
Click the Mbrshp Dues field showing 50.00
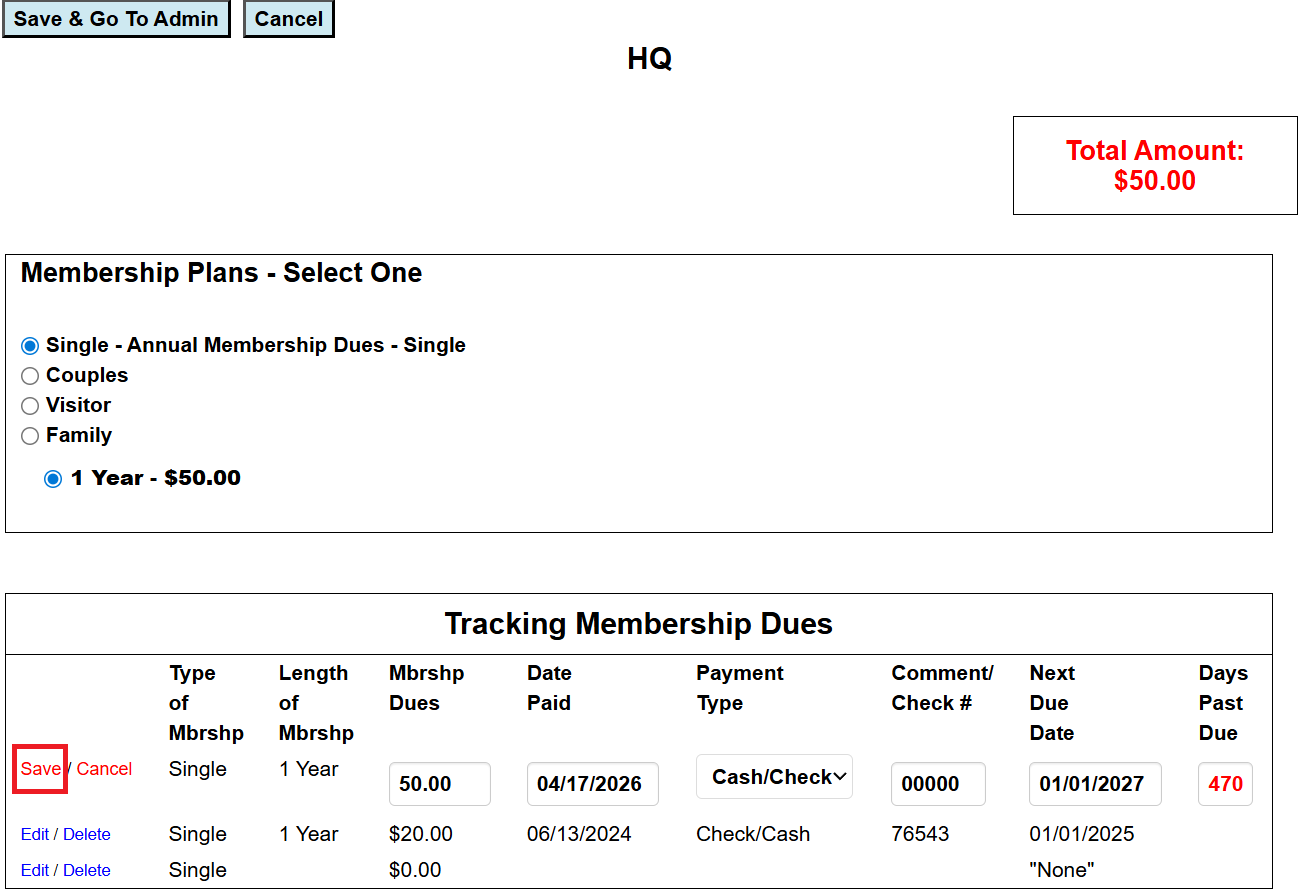(440, 784)
